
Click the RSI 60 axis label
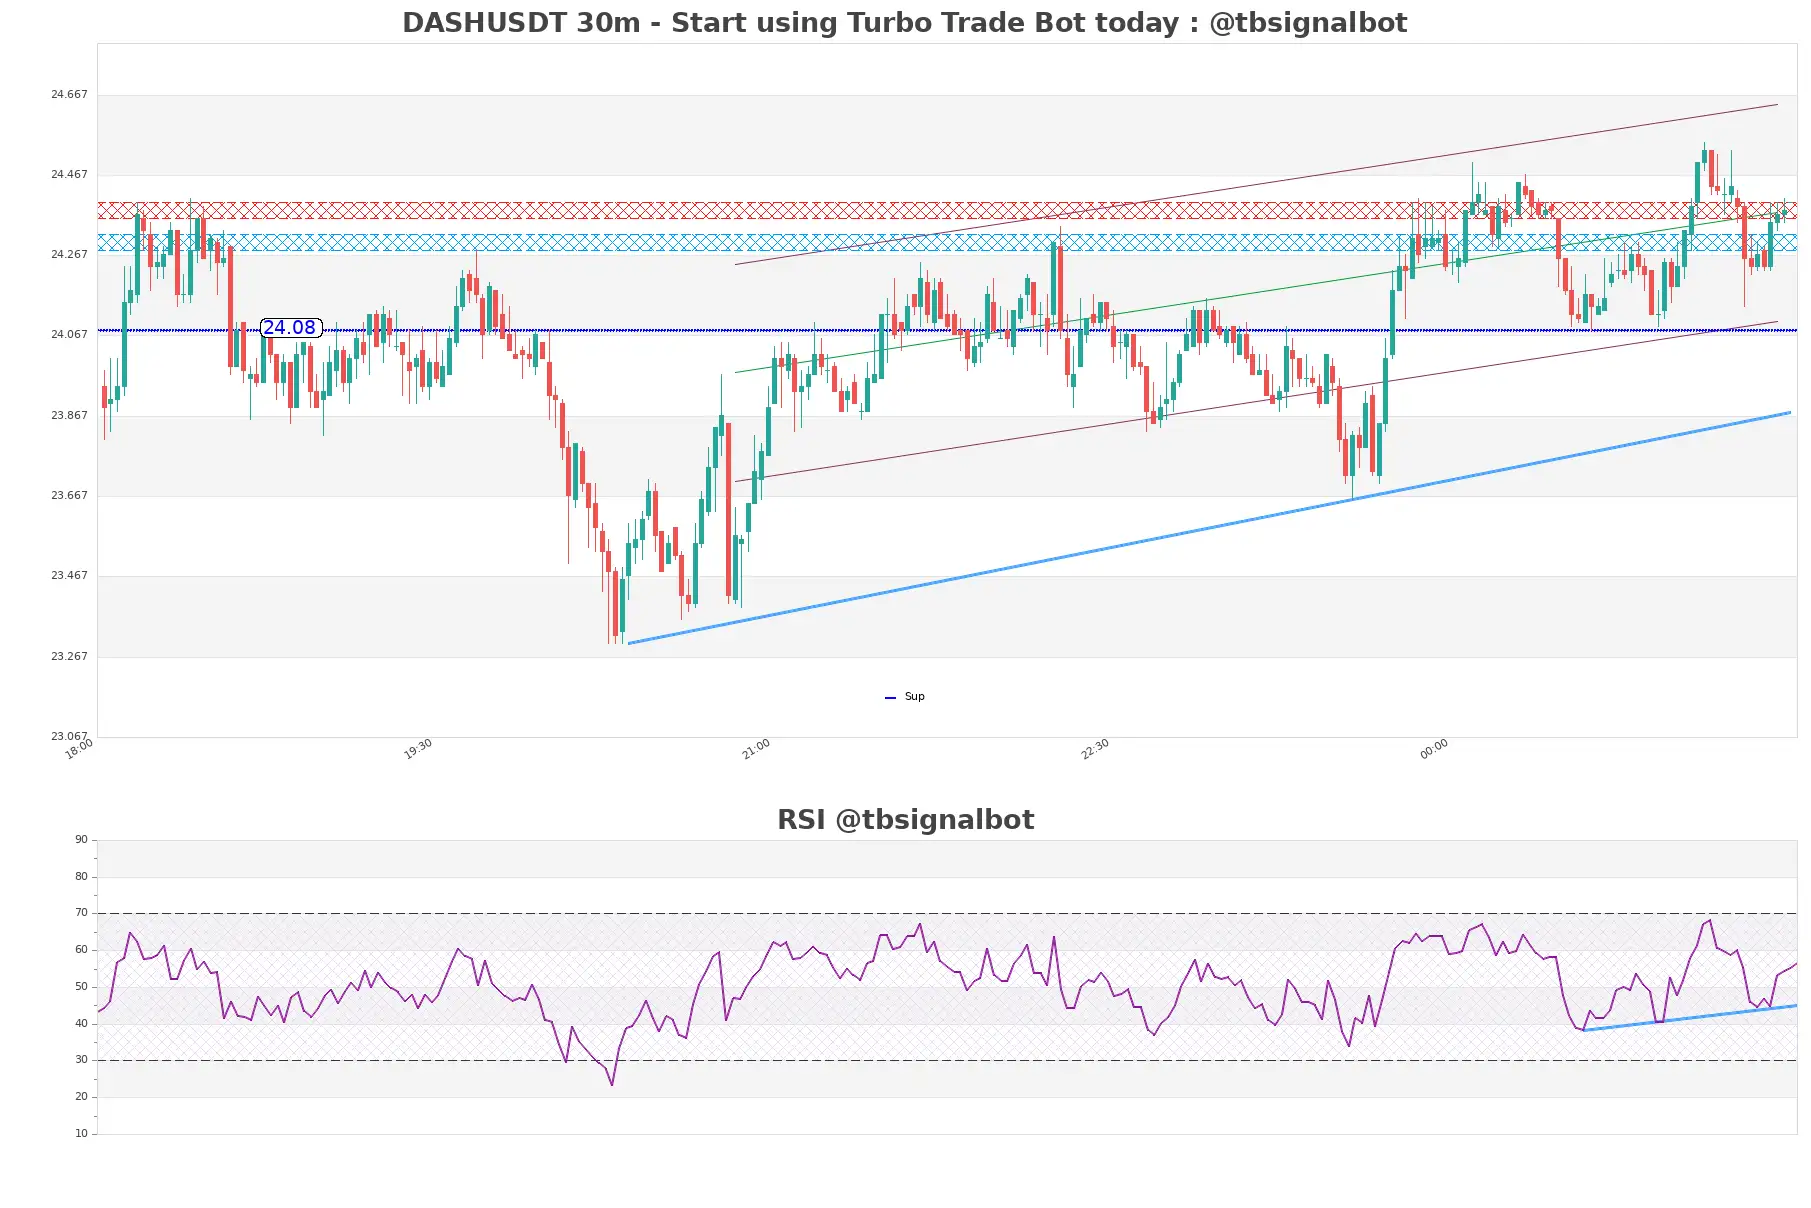pyautogui.click(x=81, y=950)
